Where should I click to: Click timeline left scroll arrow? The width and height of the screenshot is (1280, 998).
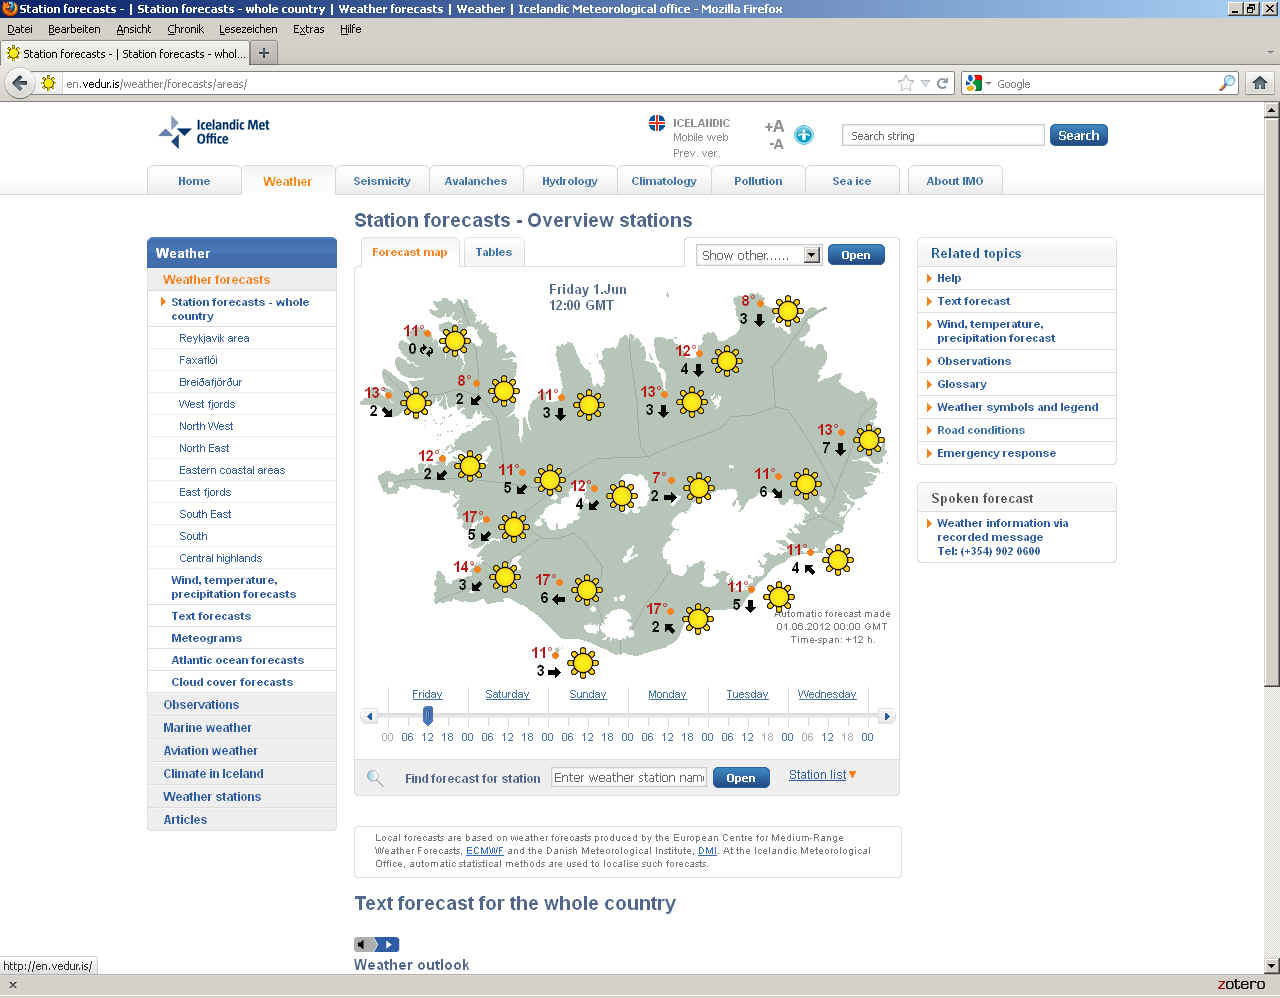[x=370, y=716]
